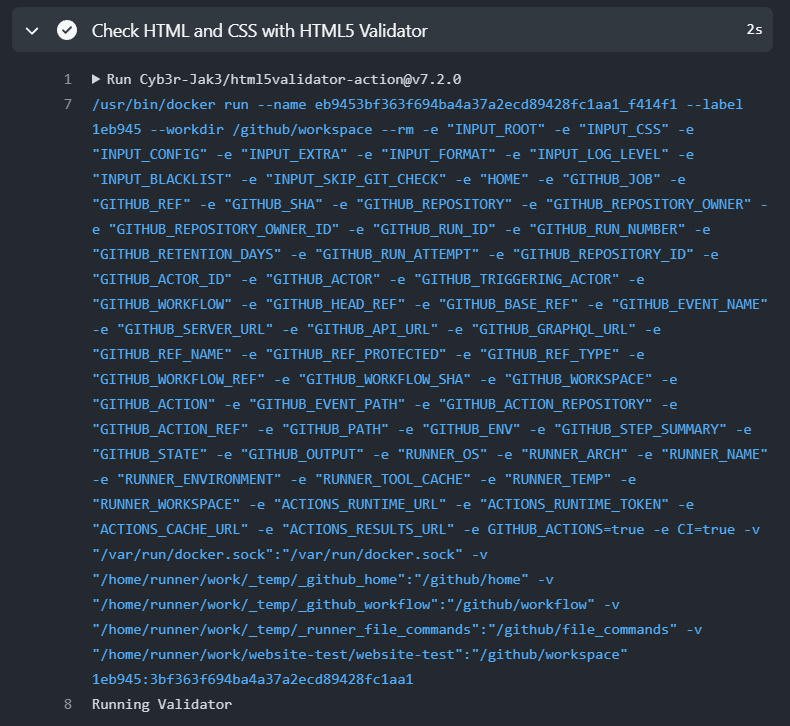This screenshot has width=790, height=726.
Task: Click the "RUNNER_OS" variable text
Action: pyautogui.click(x=442, y=454)
